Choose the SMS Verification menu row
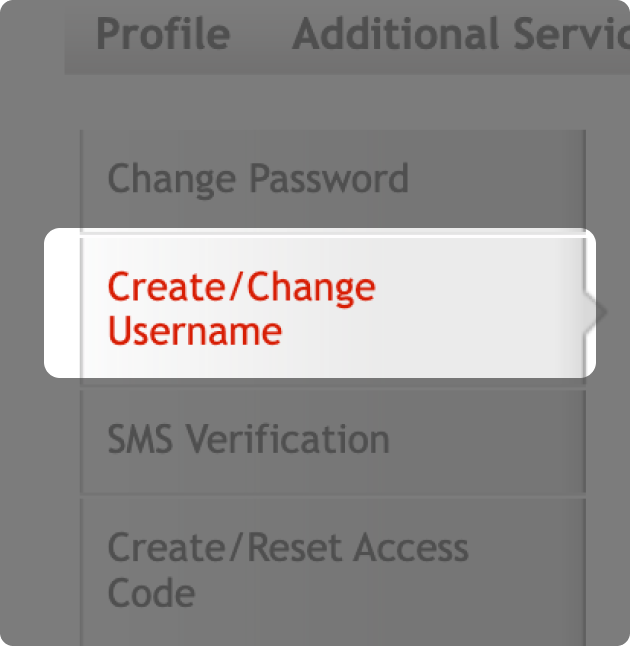Screen dimensions: 630x646 click(332, 440)
